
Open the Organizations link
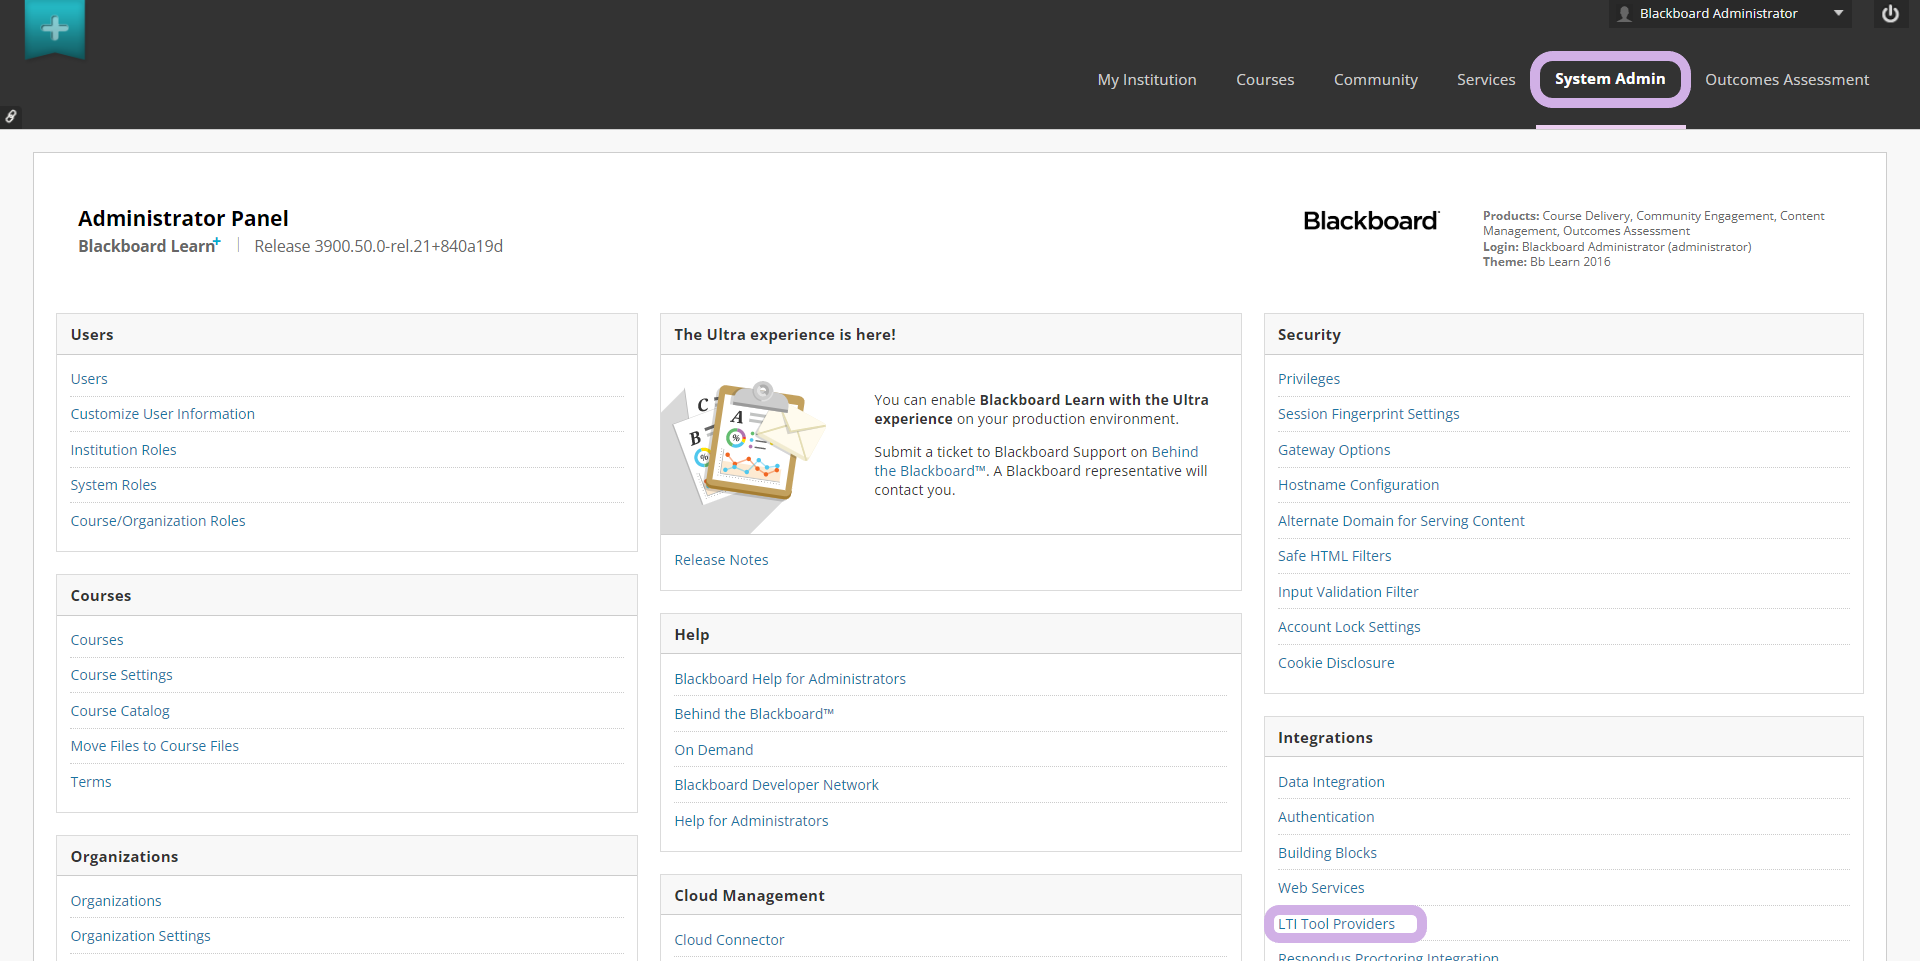pos(116,901)
